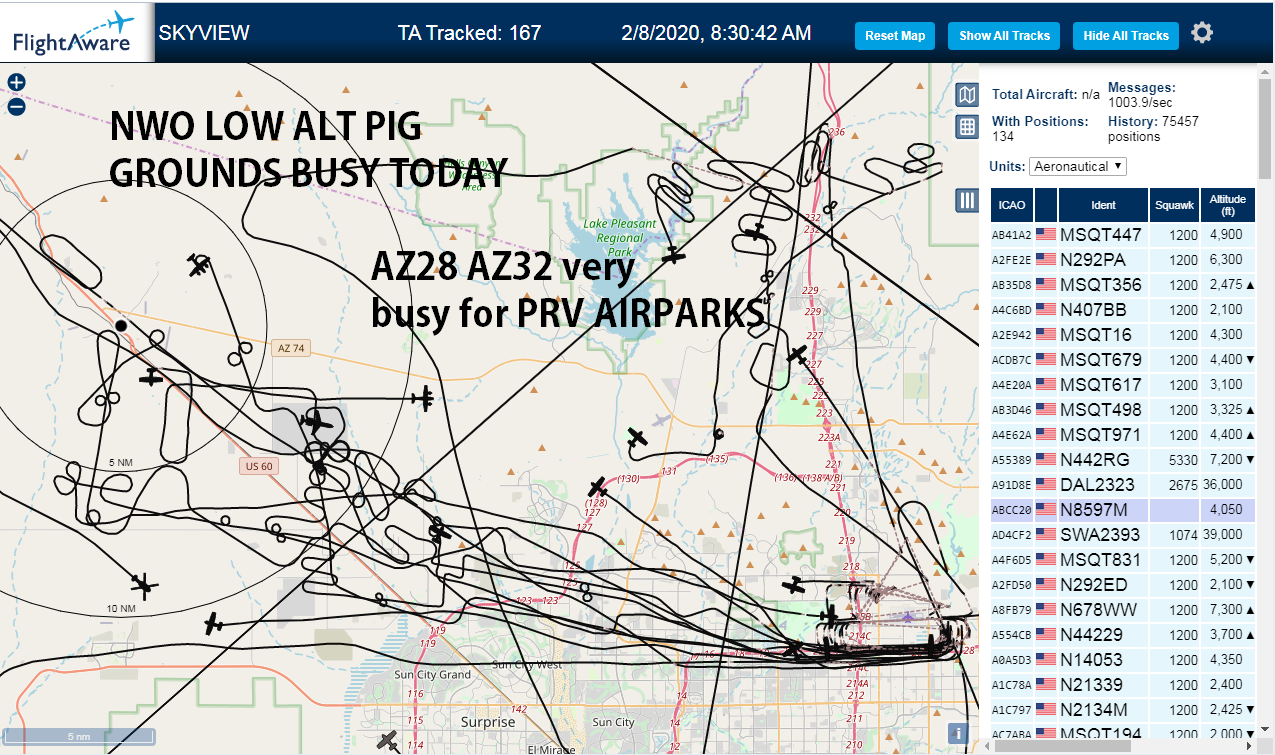Viewport: 1275px width, 755px height.
Task: Click the AZ 74 highway label
Action: 290,348
